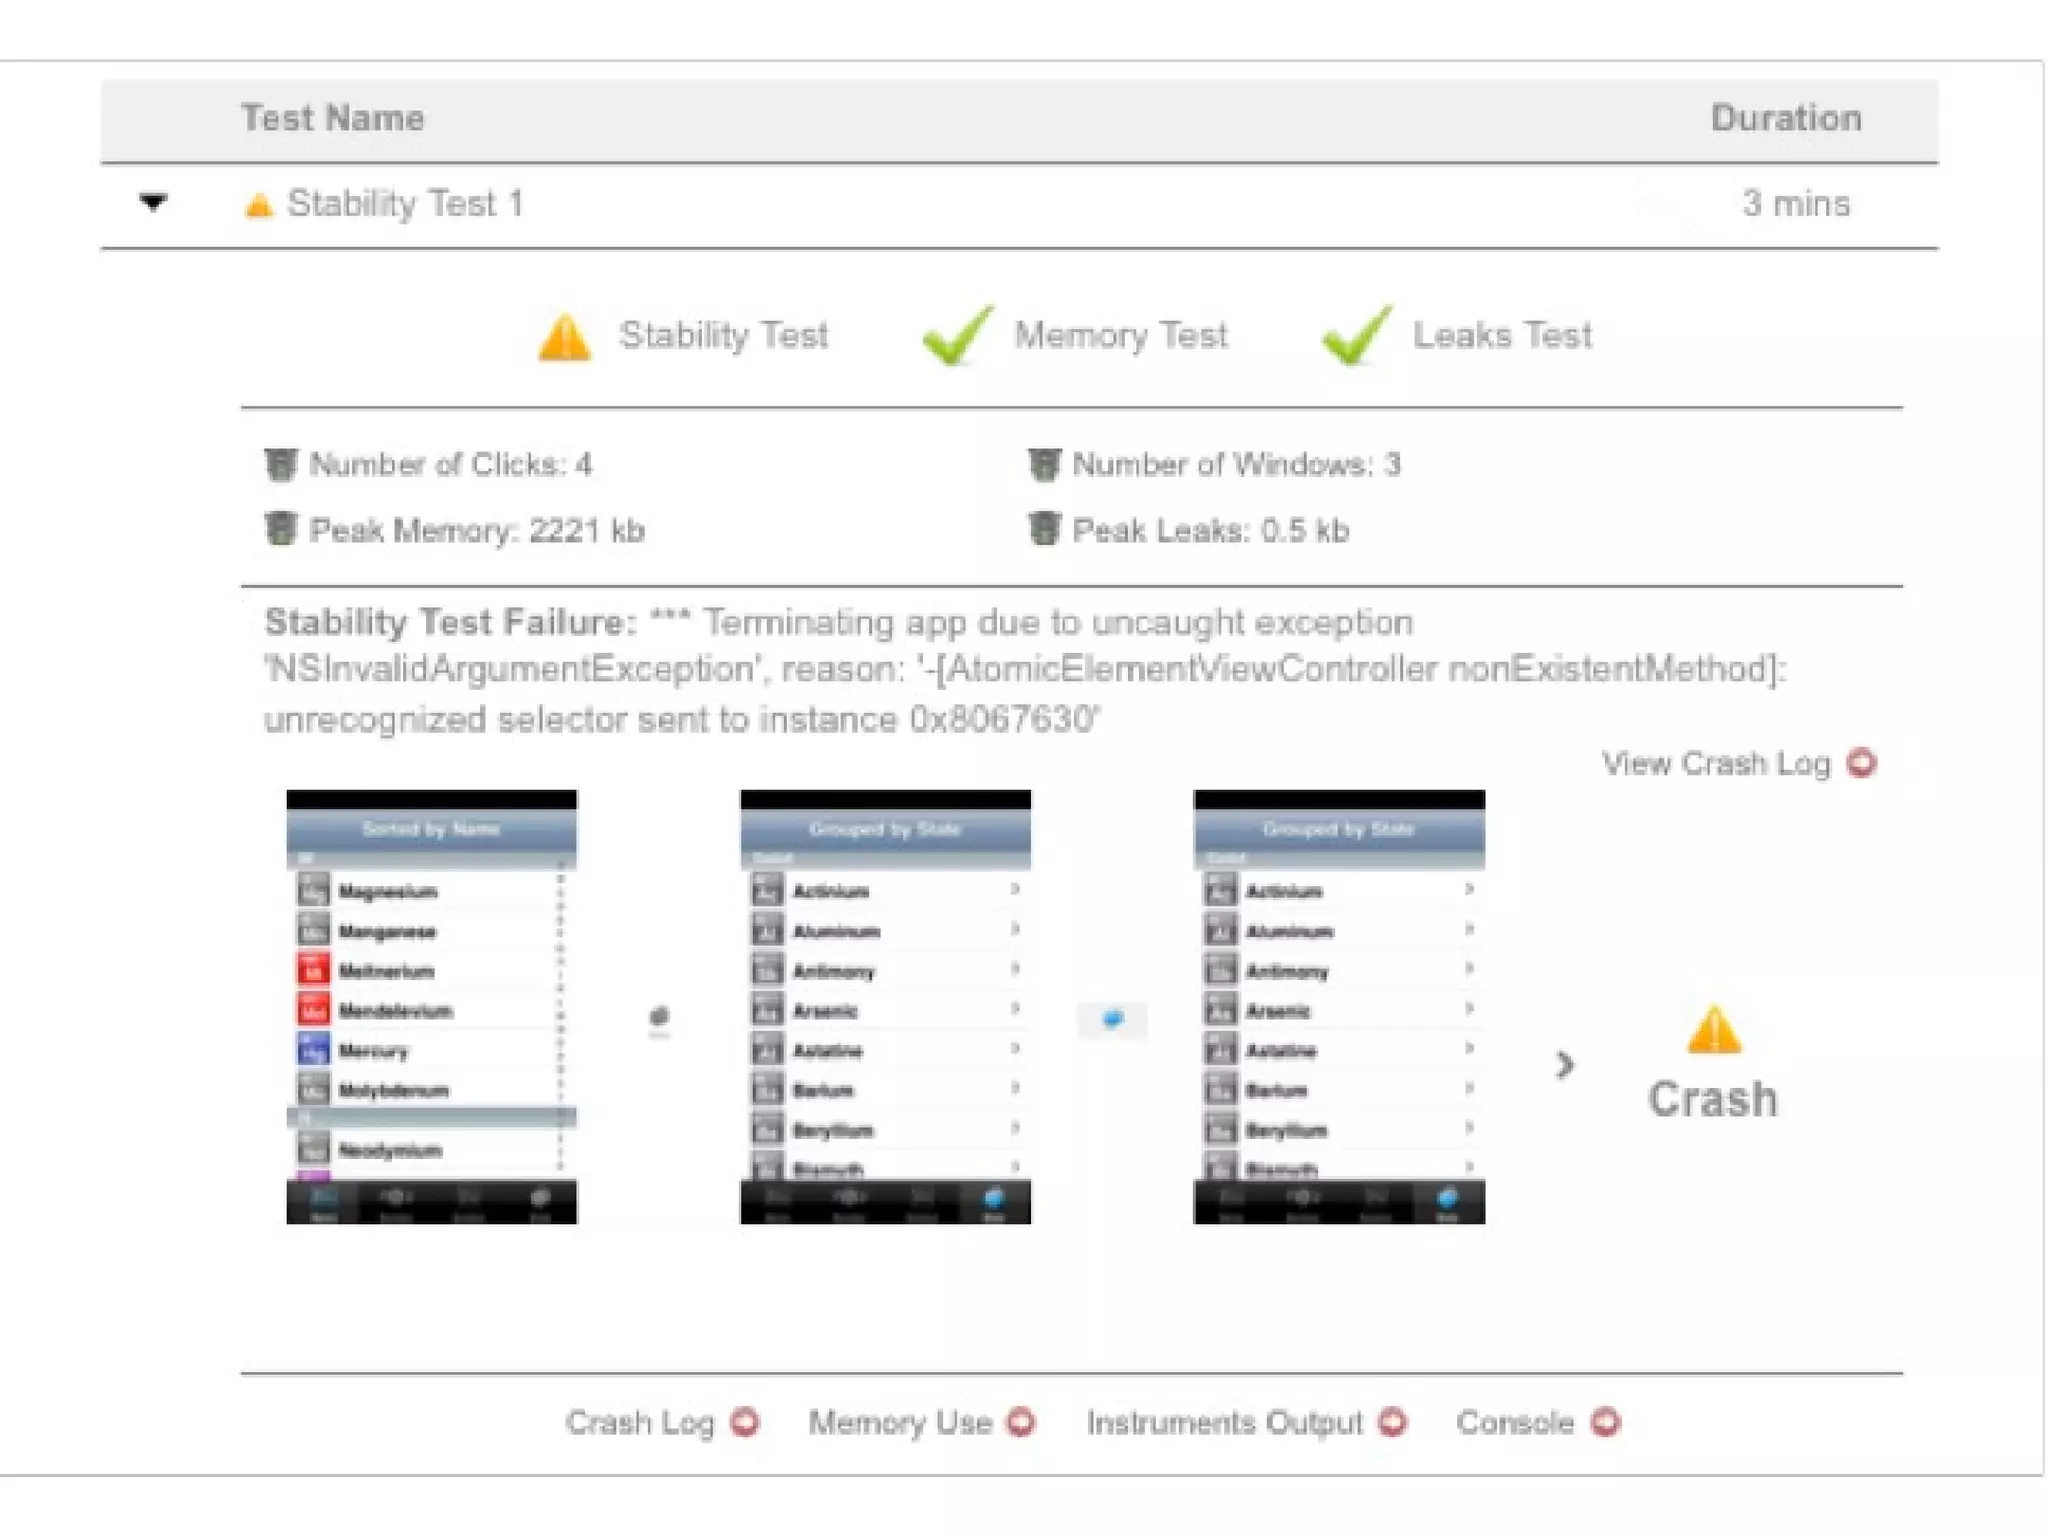Click the Memory Test green checkmark
This screenshot has width=2048, height=1536.
coord(957,336)
